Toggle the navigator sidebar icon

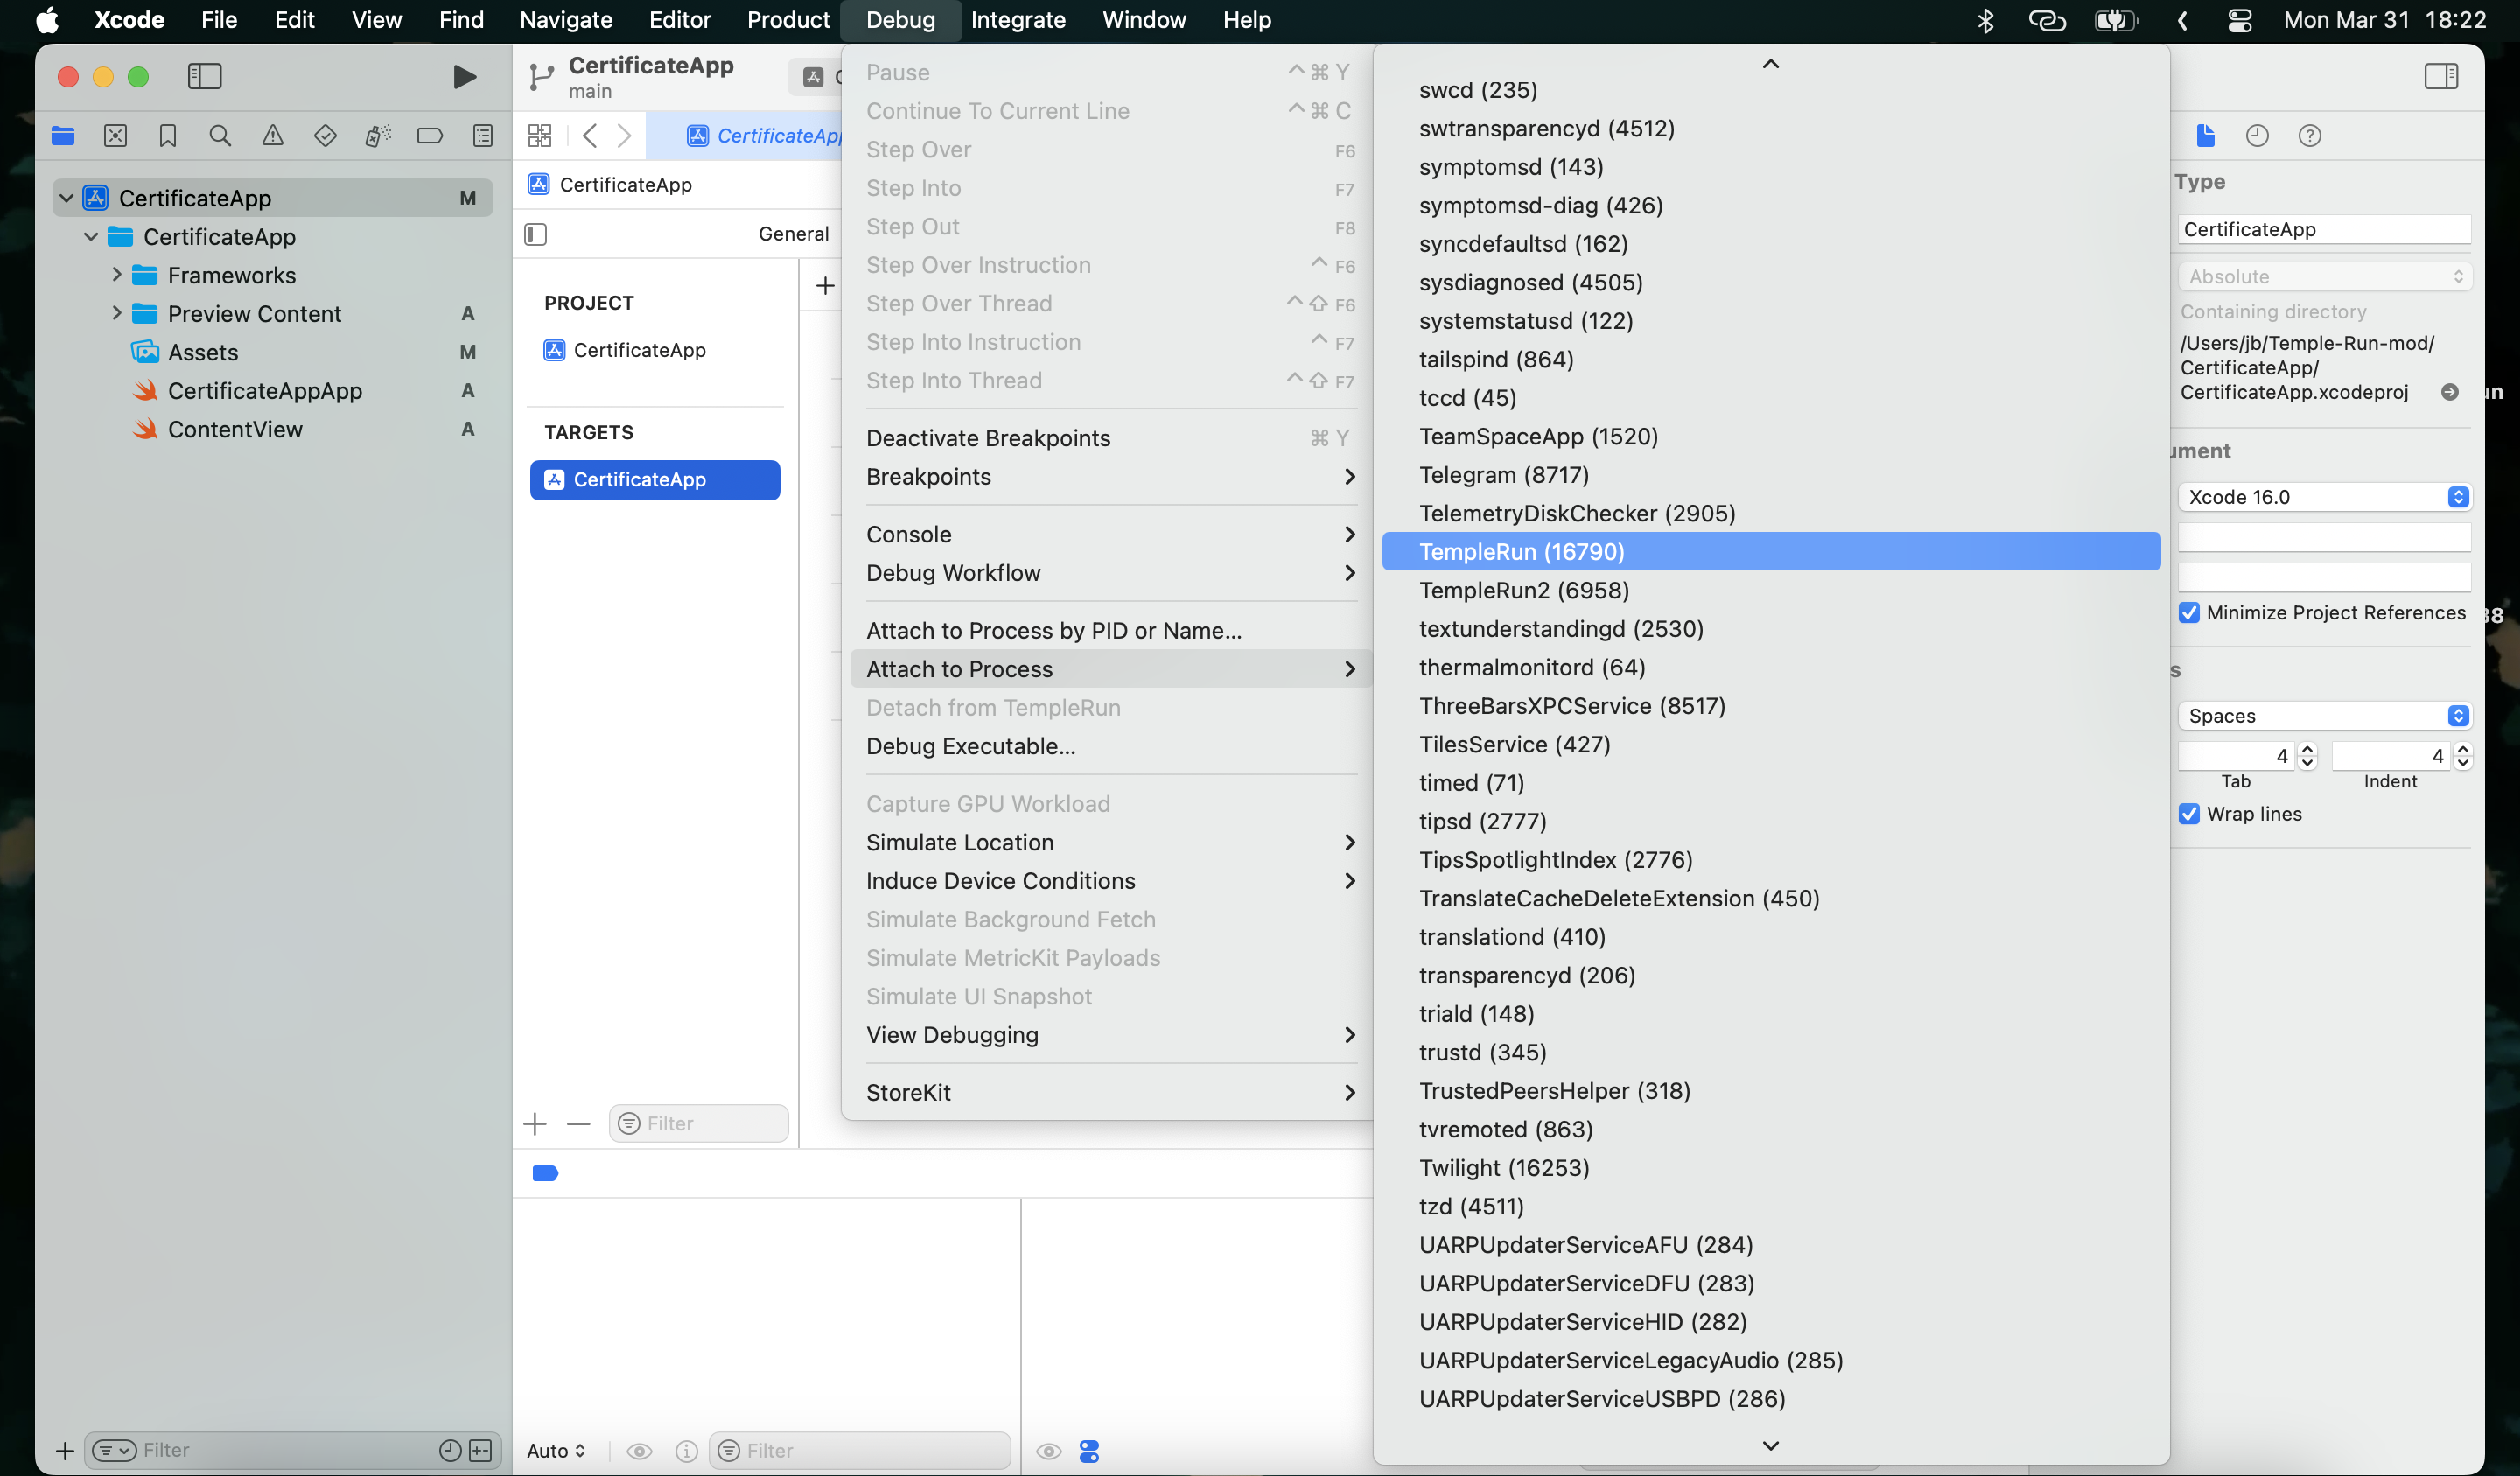point(204,77)
